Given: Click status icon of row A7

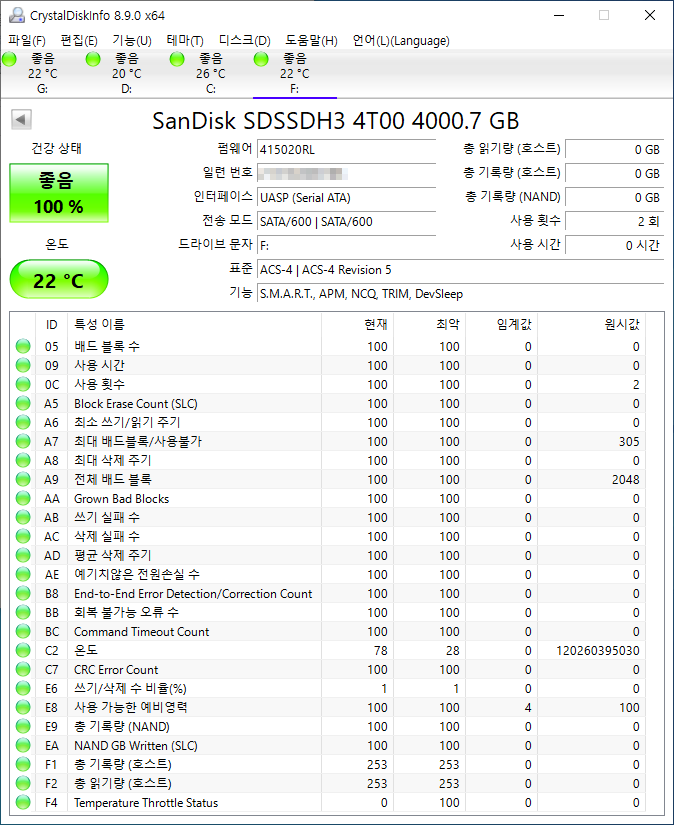Looking at the screenshot, I should click(23, 441).
